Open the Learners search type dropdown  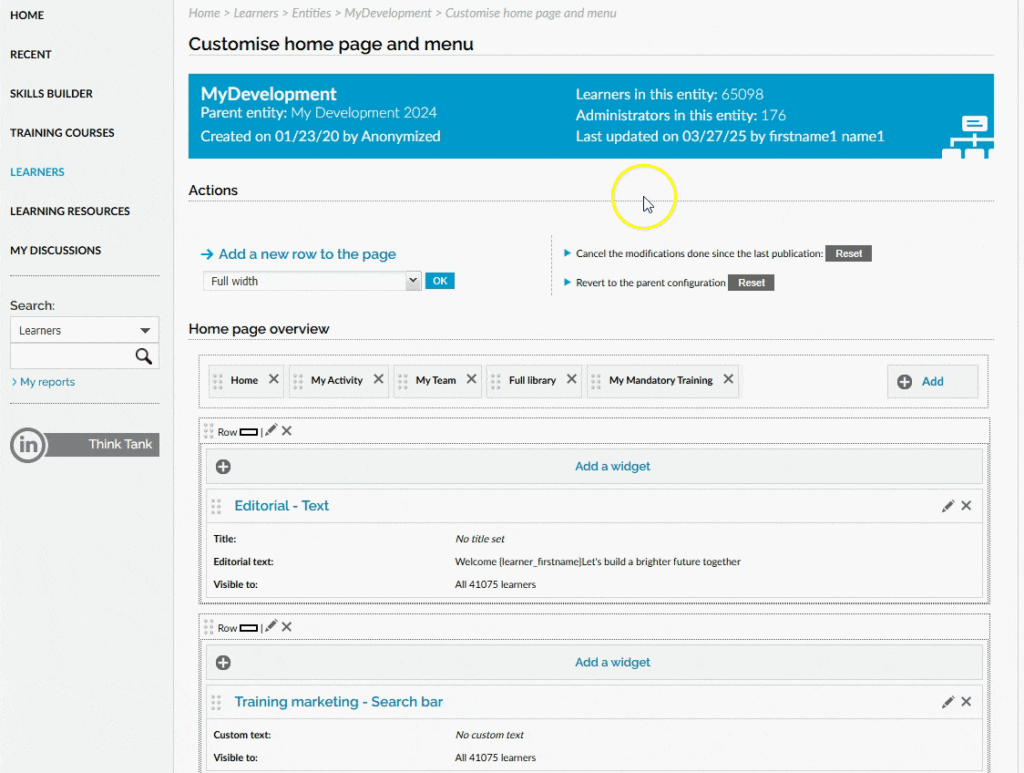pyautogui.click(x=84, y=330)
